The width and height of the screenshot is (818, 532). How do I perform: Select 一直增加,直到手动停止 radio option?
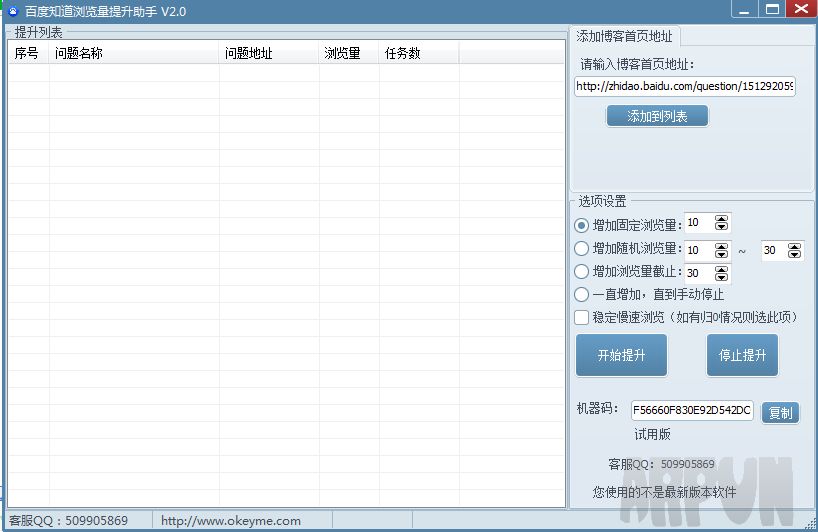[582, 295]
